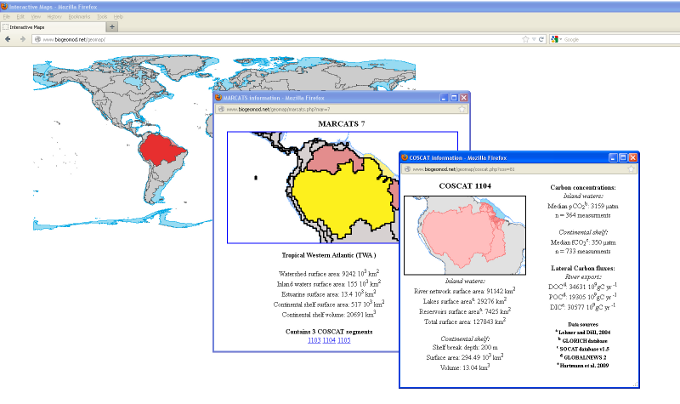Viewport: 680px width, 404px height.
Task: Click the COSCAT window address bar
Action: (x=519, y=169)
